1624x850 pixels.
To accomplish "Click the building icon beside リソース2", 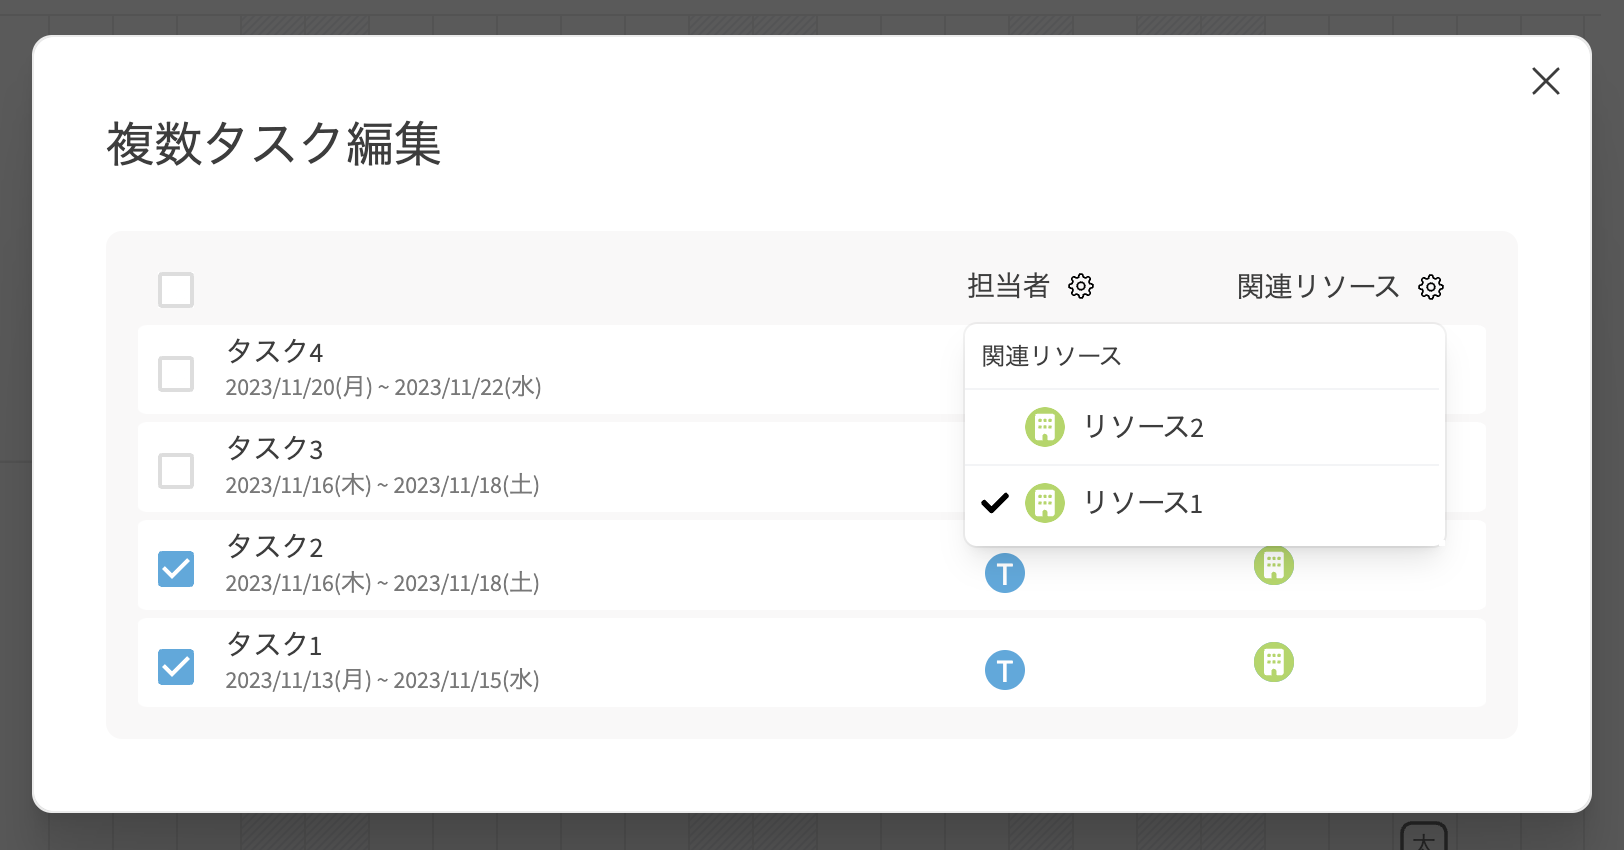I will pyautogui.click(x=1045, y=427).
